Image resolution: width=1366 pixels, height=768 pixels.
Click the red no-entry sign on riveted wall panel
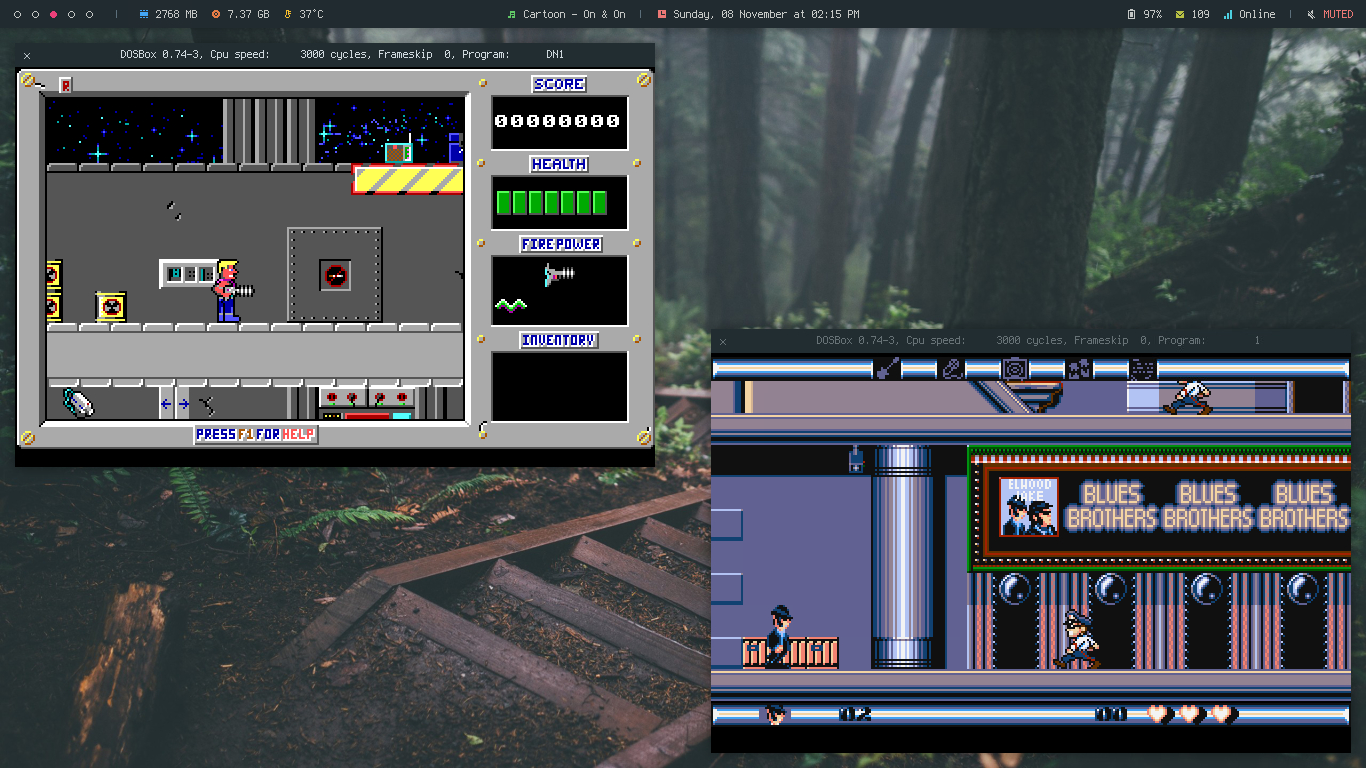click(335, 275)
